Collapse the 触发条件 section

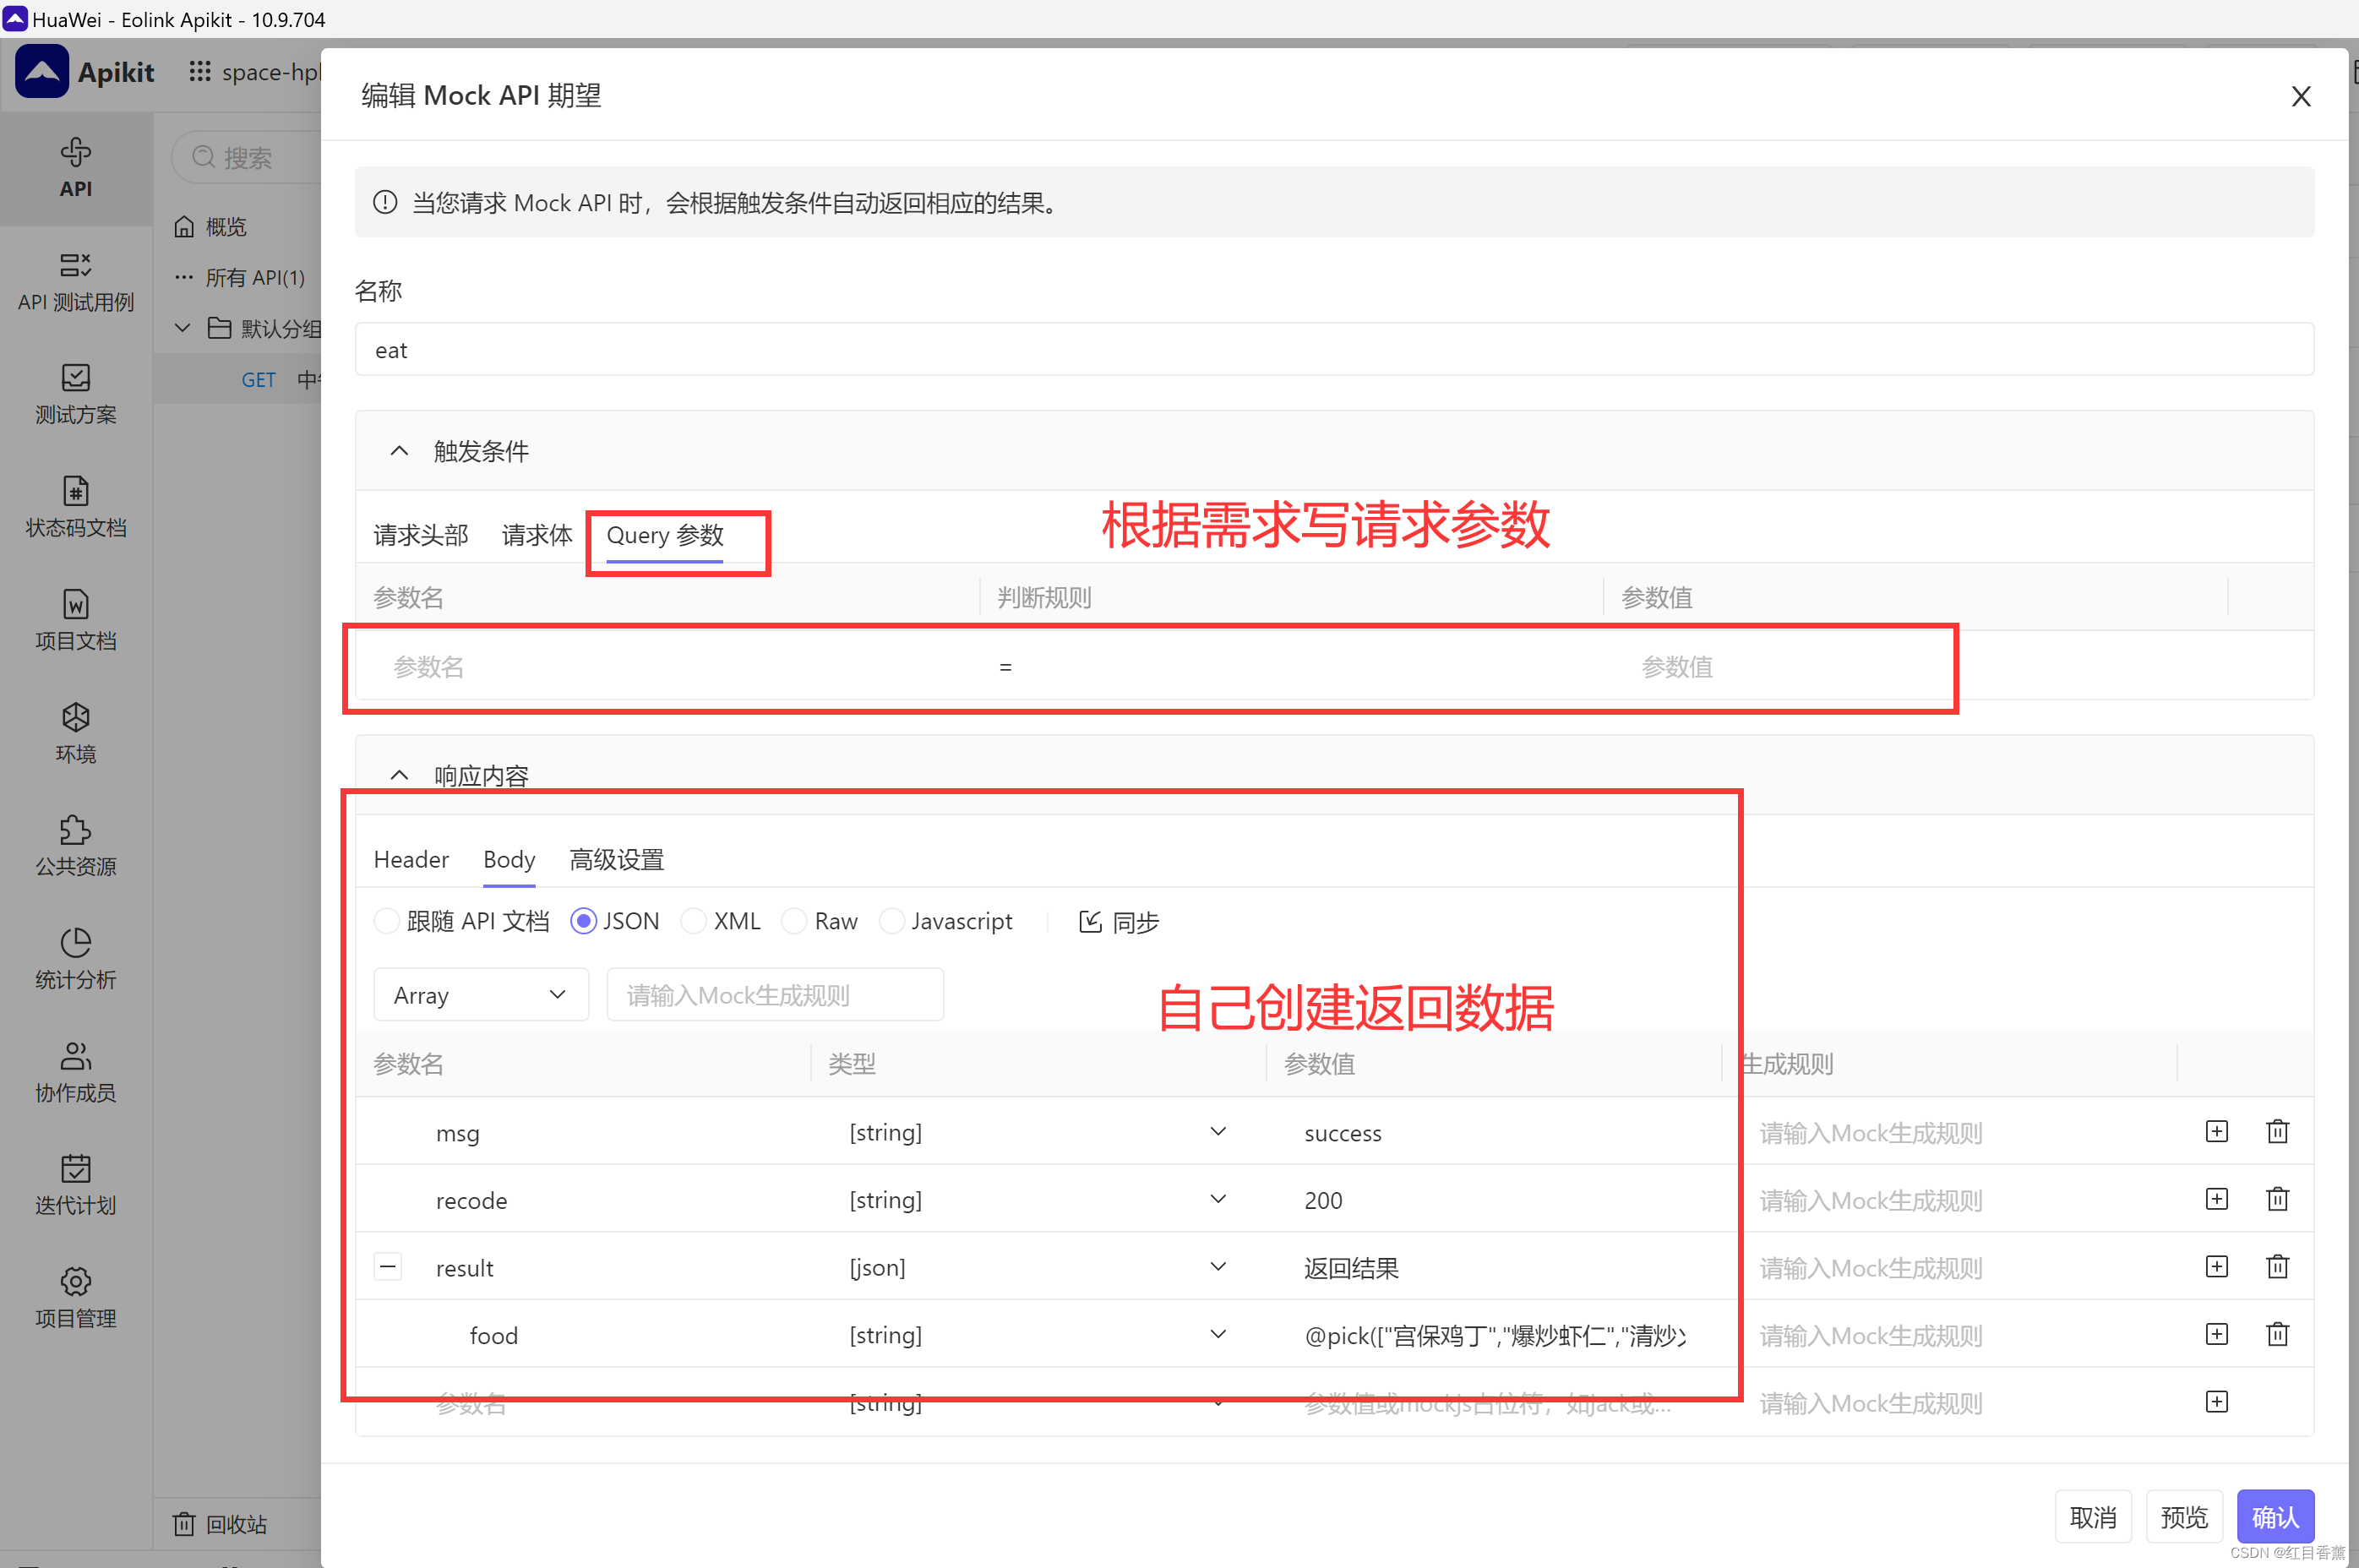coord(399,450)
